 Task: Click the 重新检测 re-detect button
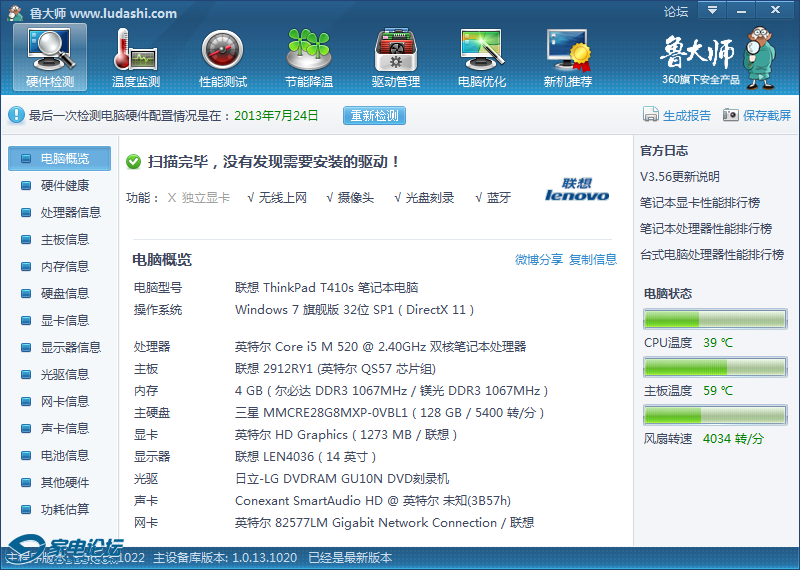click(374, 115)
